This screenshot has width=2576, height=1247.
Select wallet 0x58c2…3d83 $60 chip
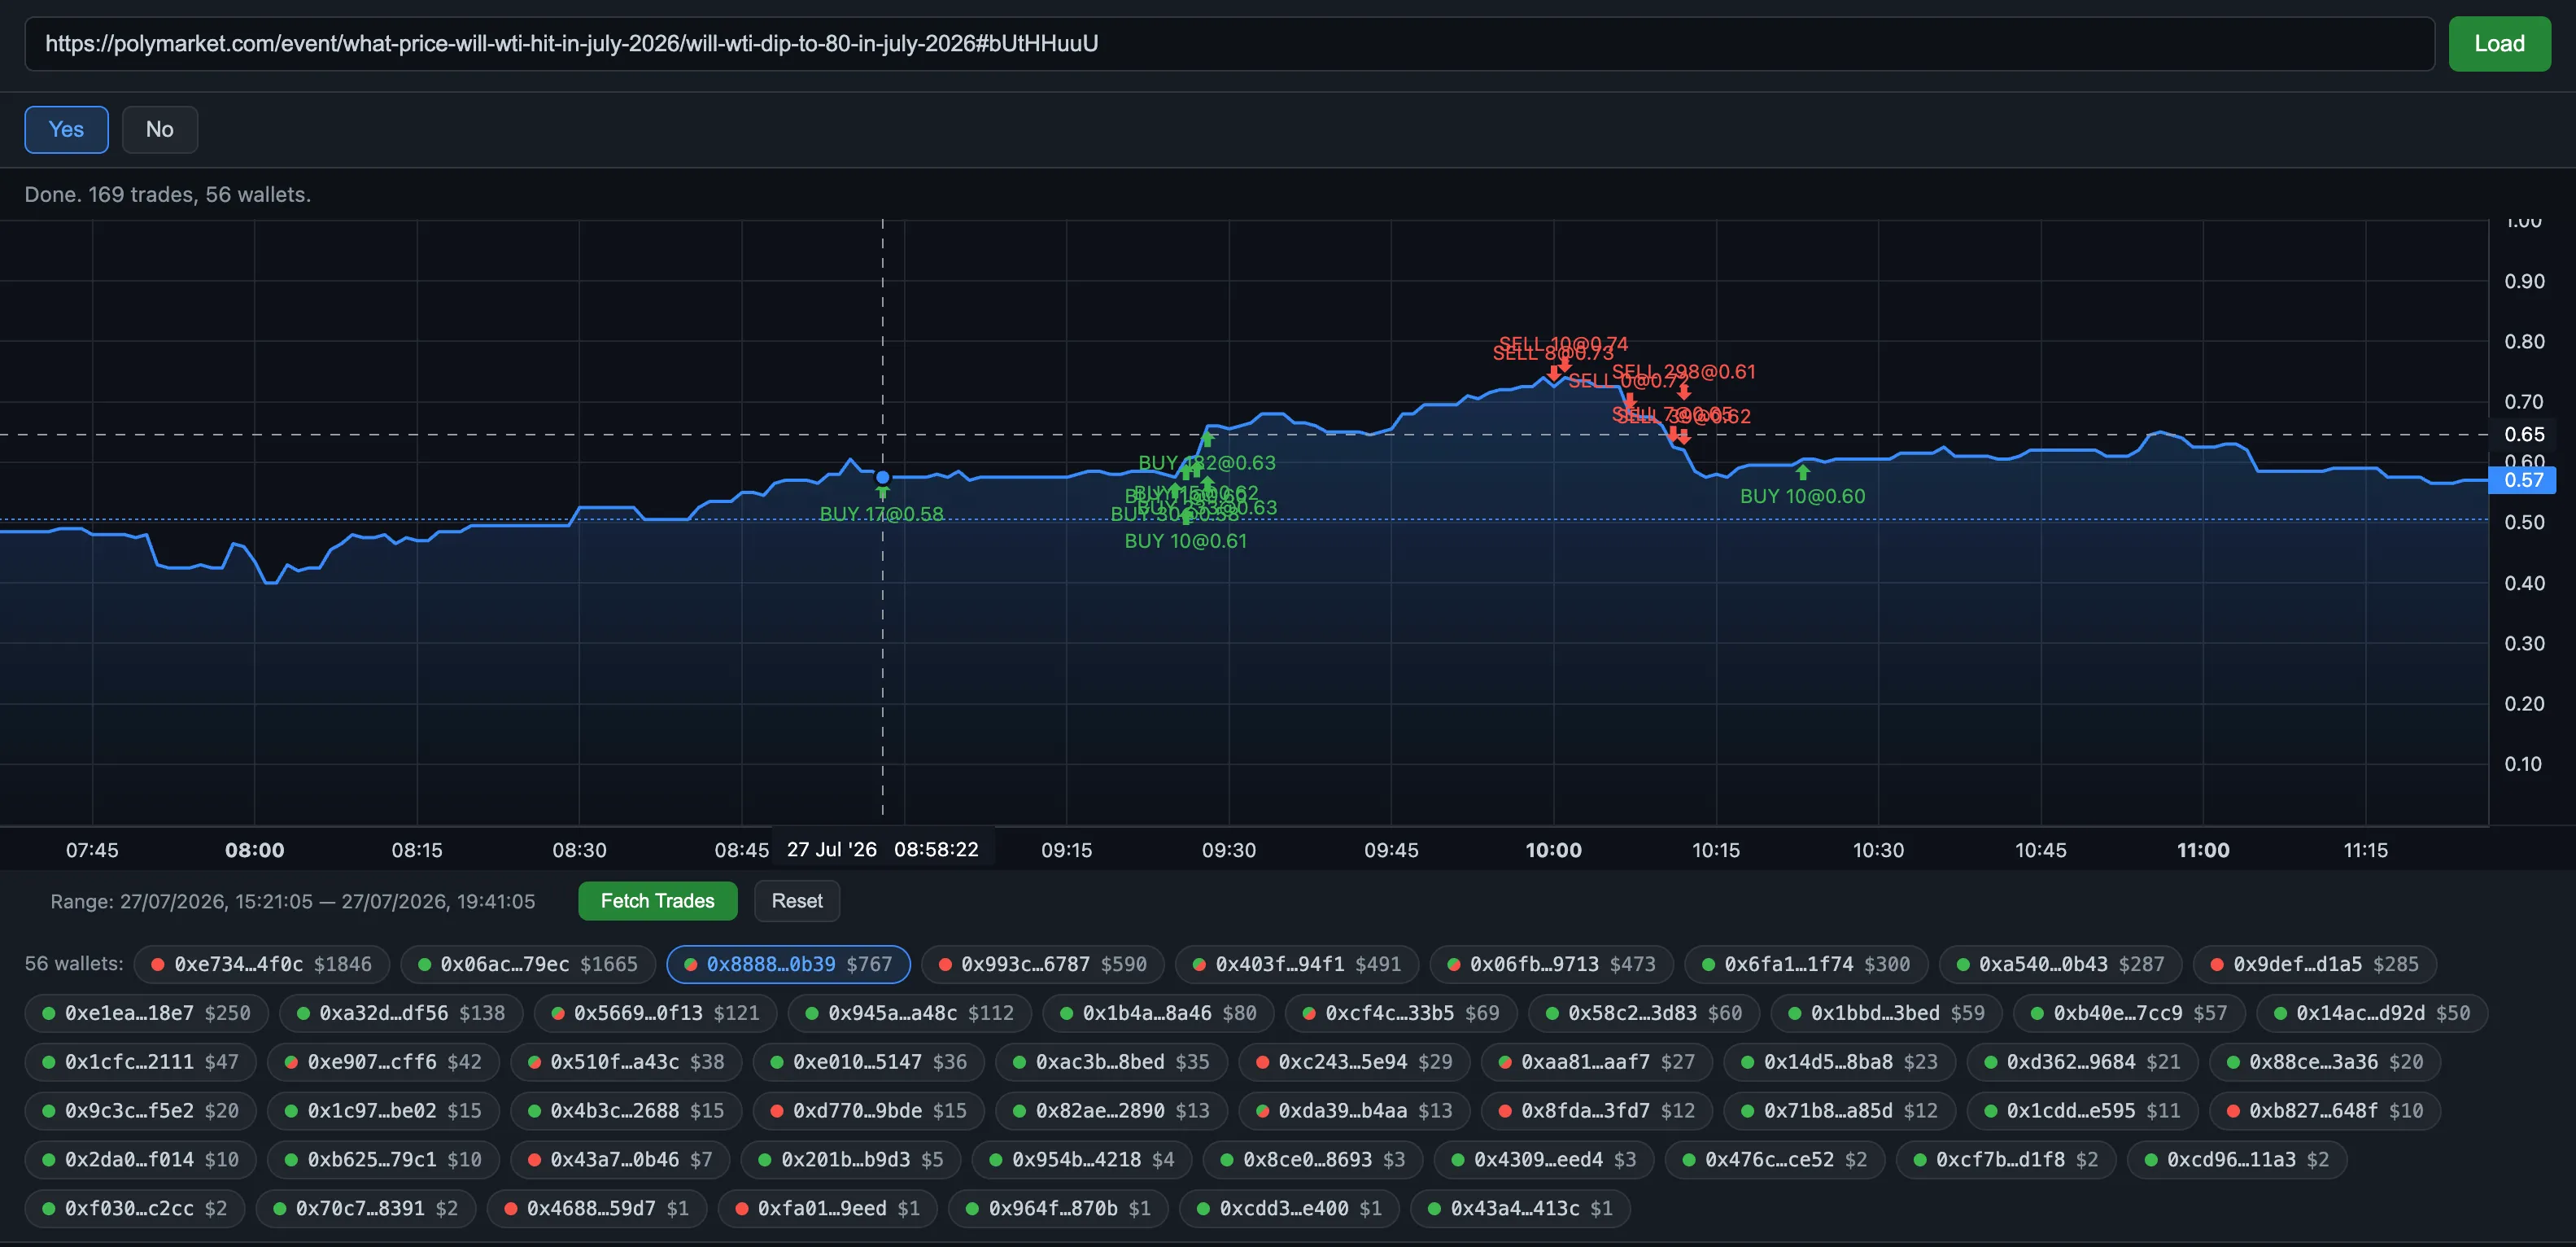pyautogui.click(x=1644, y=1013)
